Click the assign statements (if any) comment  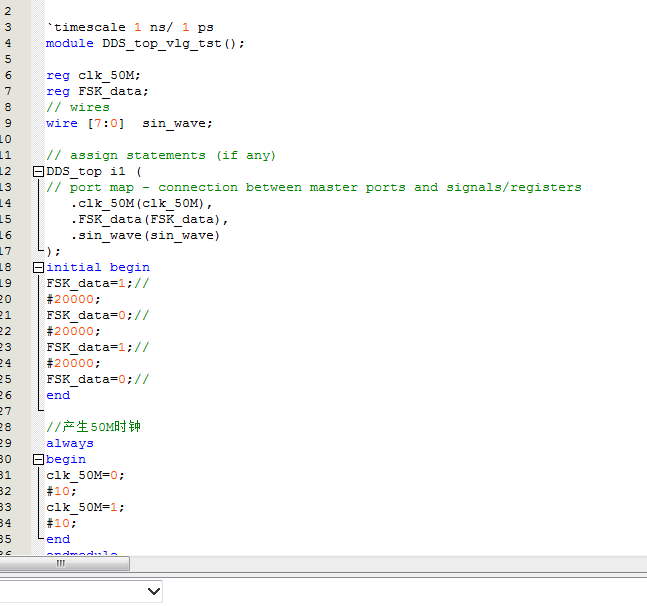coord(161,156)
